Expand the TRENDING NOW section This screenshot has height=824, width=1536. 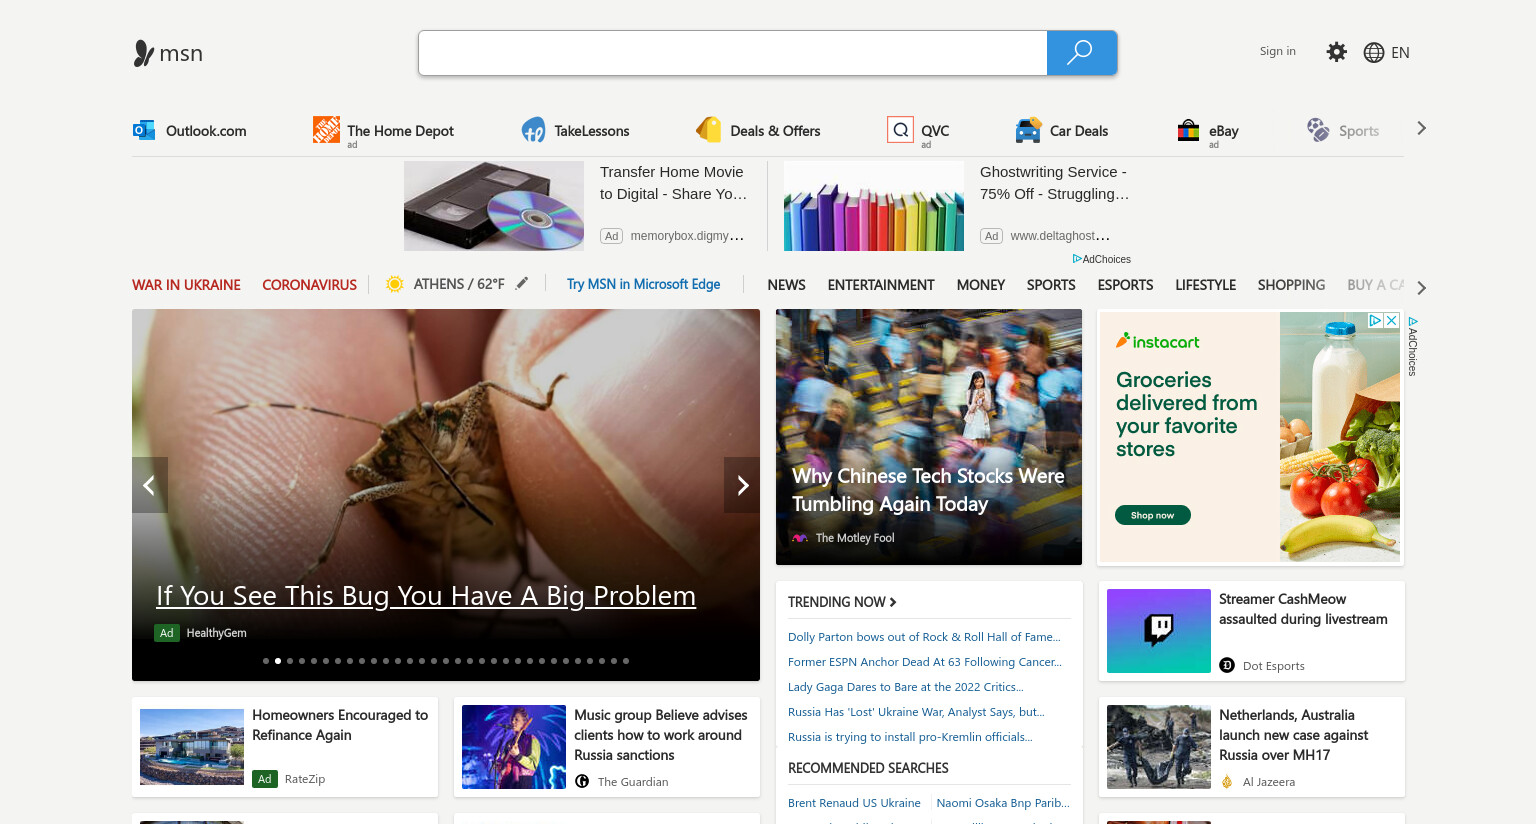[x=842, y=602]
